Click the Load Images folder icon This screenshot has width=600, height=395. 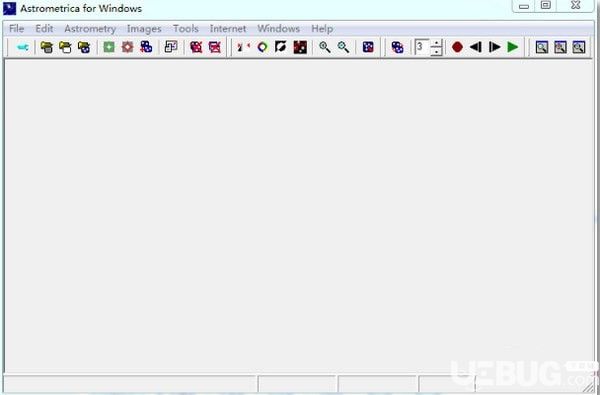point(47,47)
